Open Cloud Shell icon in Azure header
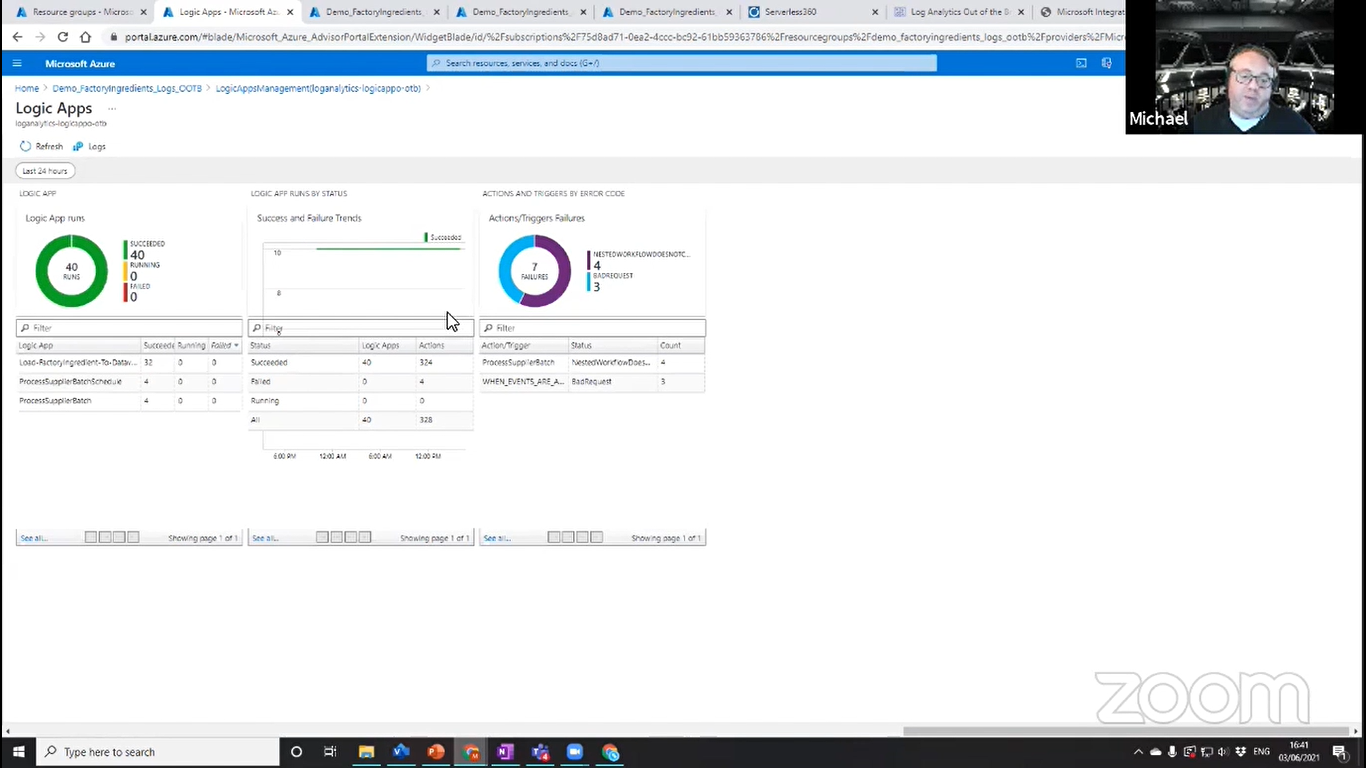The height and width of the screenshot is (768, 1366). 1081,63
